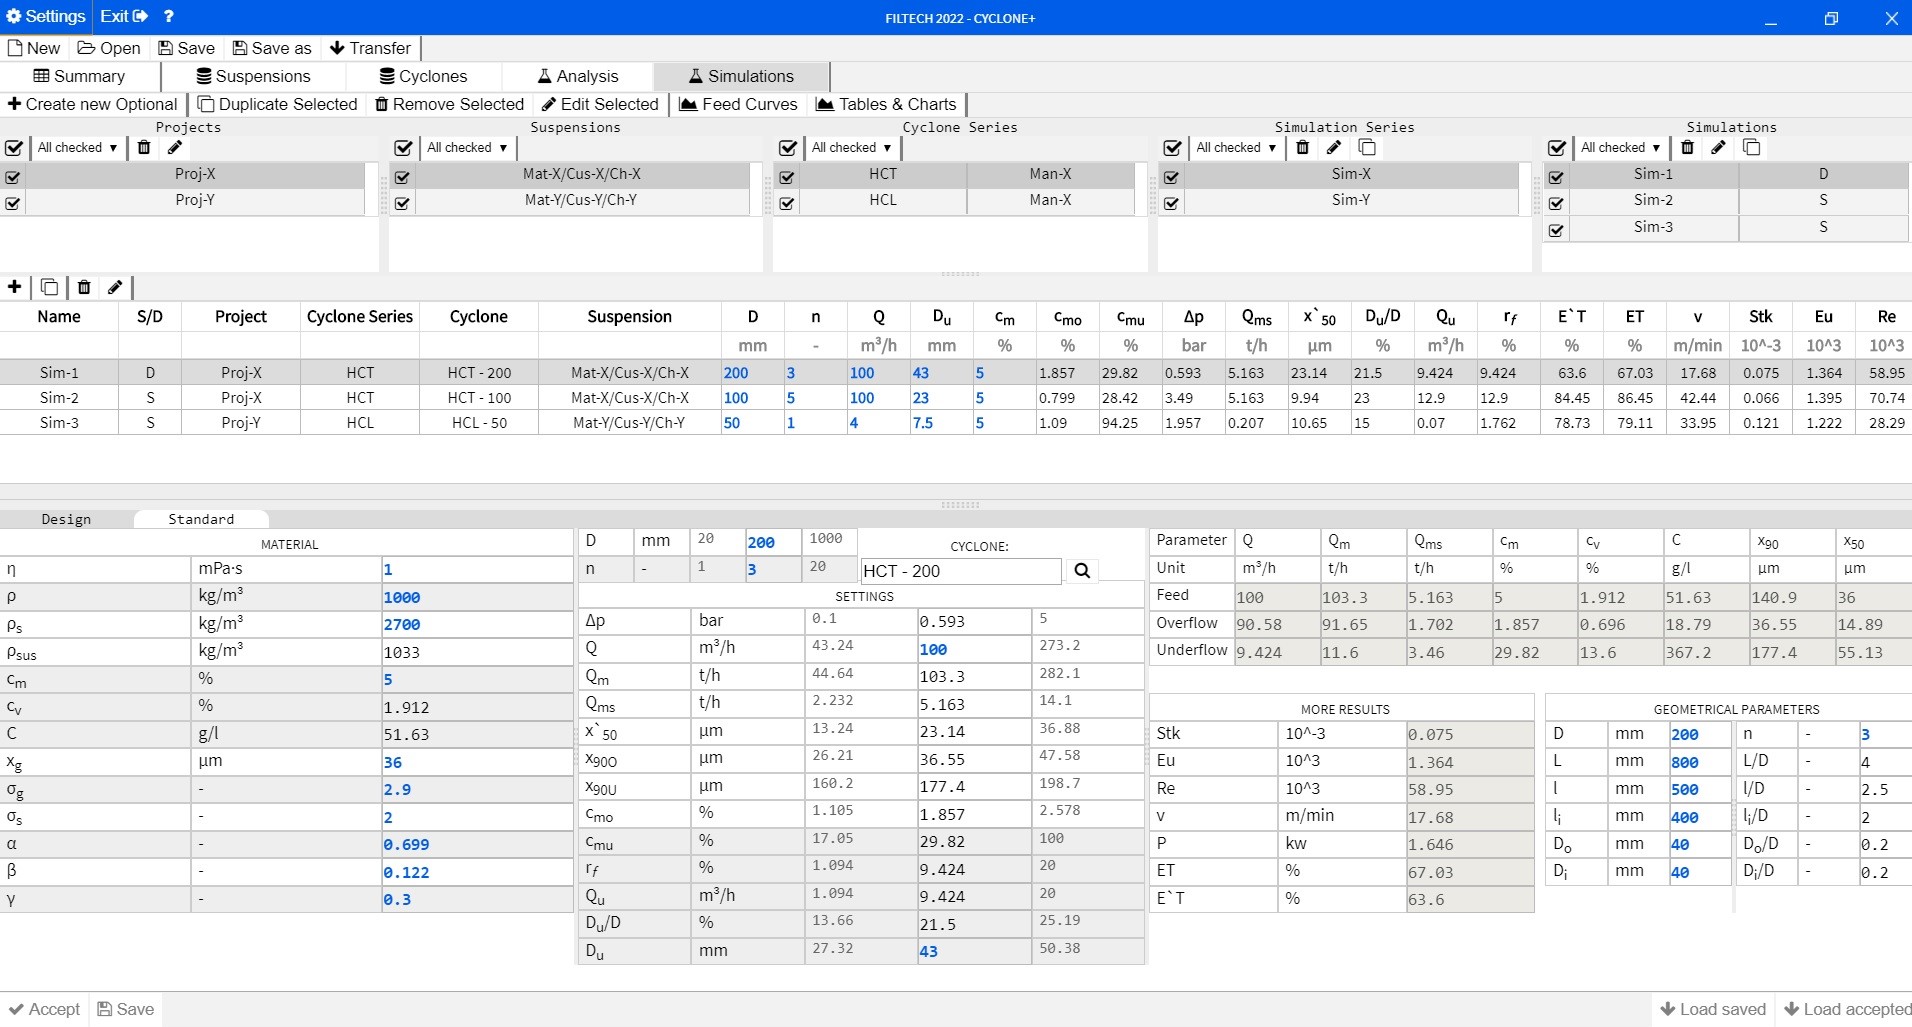Screen dimensions: 1912x1027
Task: Switch to the Cyclones tab
Action: point(423,76)
